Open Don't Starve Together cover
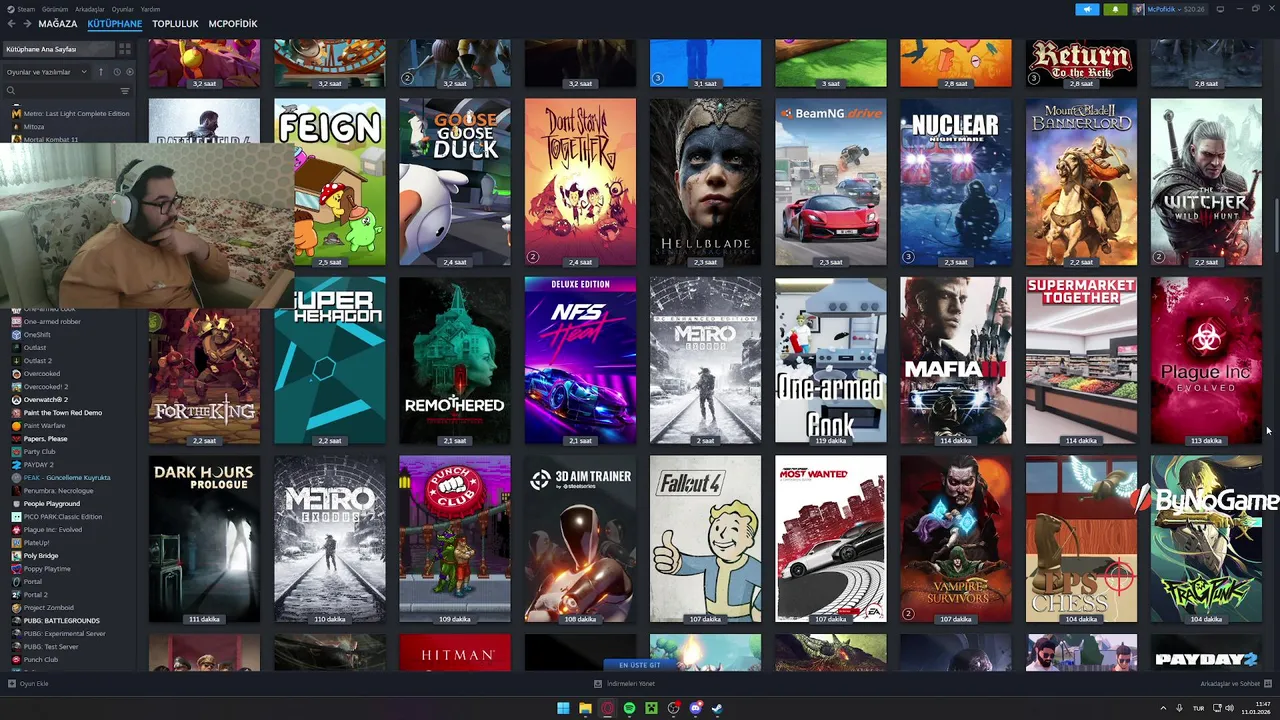The image size is (1280, 720). point(580,182)
